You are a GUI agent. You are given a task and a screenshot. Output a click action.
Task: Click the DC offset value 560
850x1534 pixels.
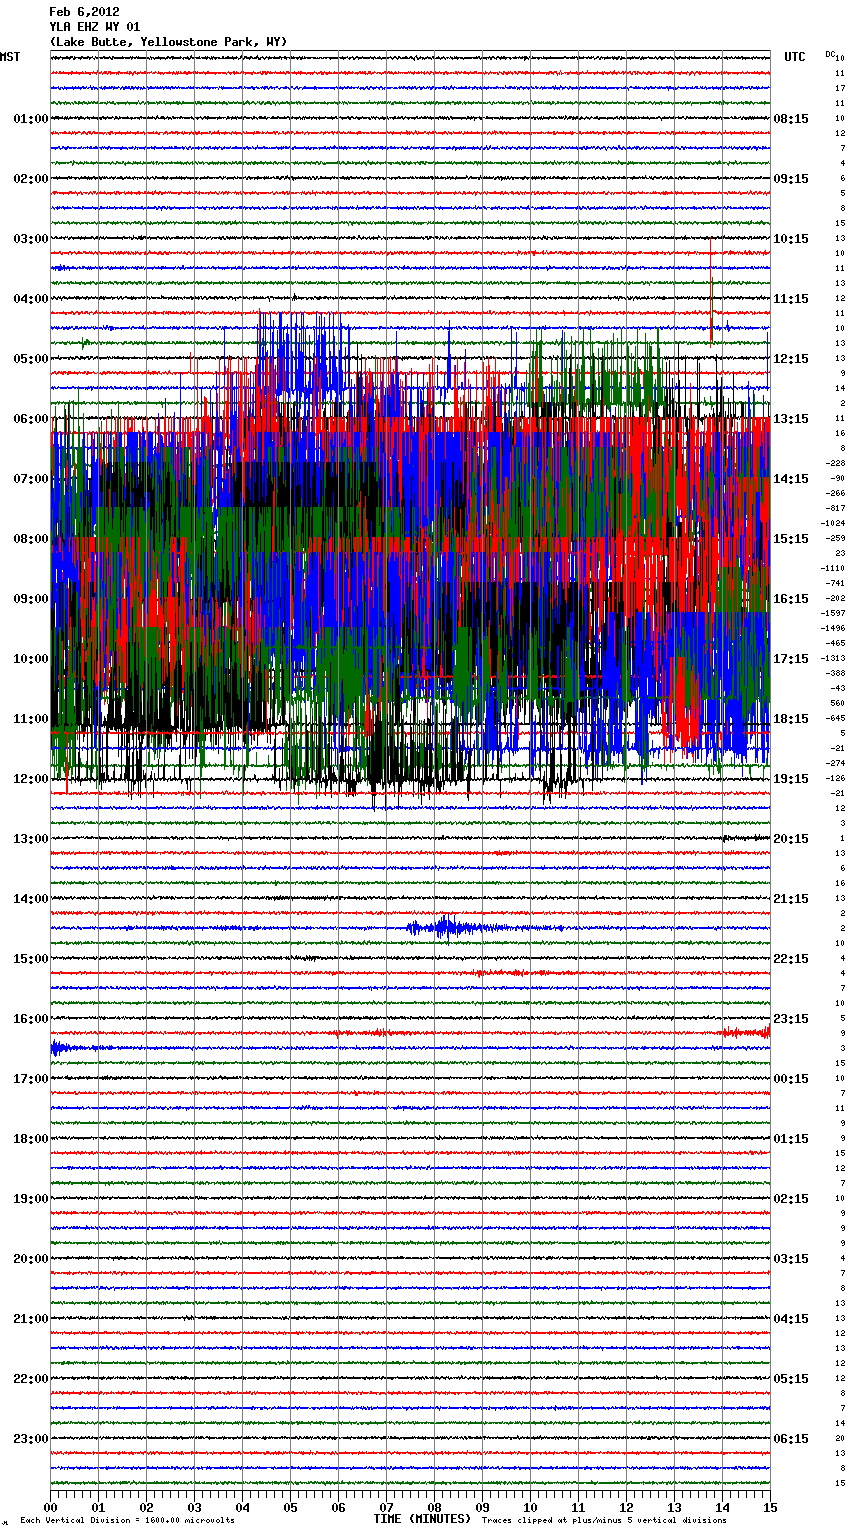point(837,703)
